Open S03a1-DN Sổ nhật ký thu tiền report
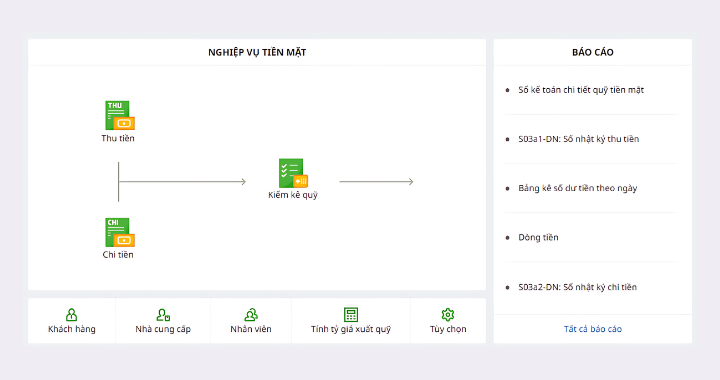Screen dimensions: 720x380 click(579, 139)
